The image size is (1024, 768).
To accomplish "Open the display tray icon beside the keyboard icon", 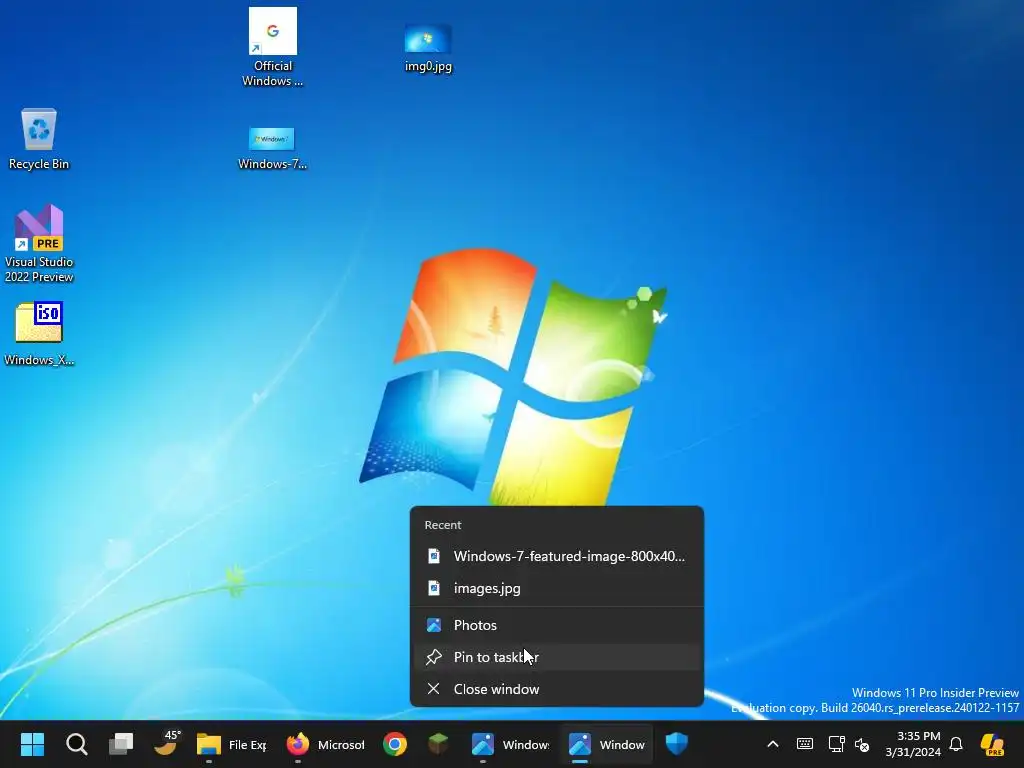I will click(837, 744).
